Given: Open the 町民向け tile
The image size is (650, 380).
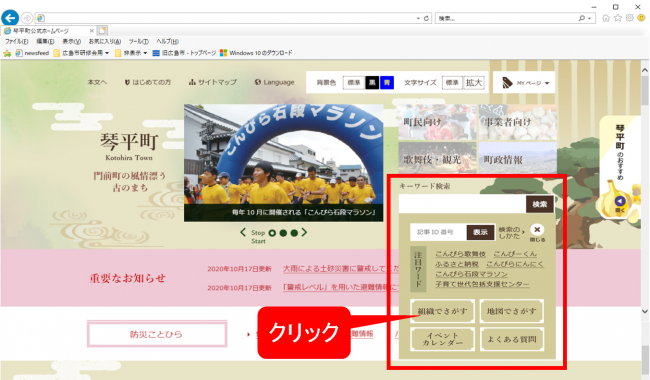Looking at the screenshot, I should (x=437, y=122).
